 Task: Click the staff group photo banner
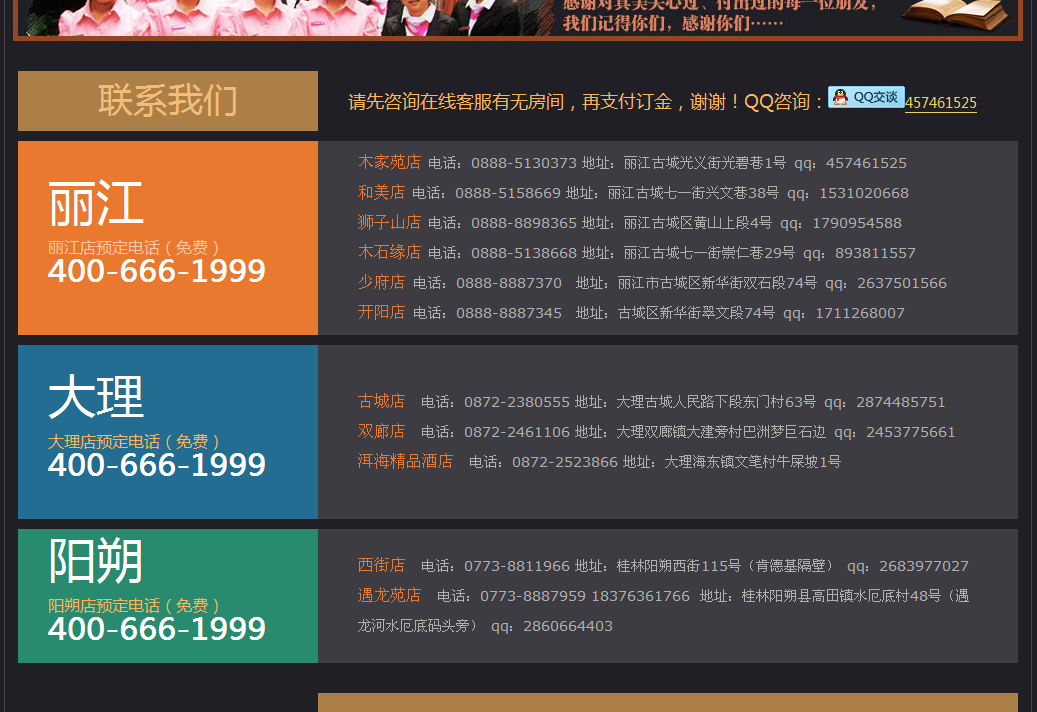280,17
